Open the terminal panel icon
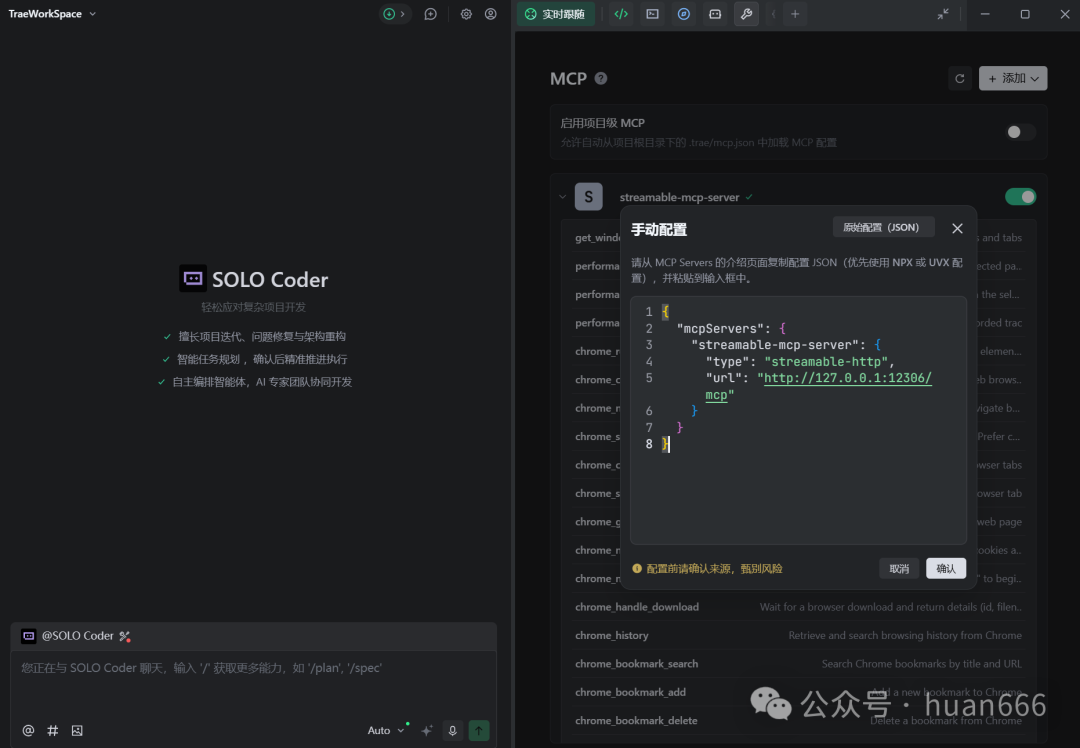 click(x=652, y=14)
